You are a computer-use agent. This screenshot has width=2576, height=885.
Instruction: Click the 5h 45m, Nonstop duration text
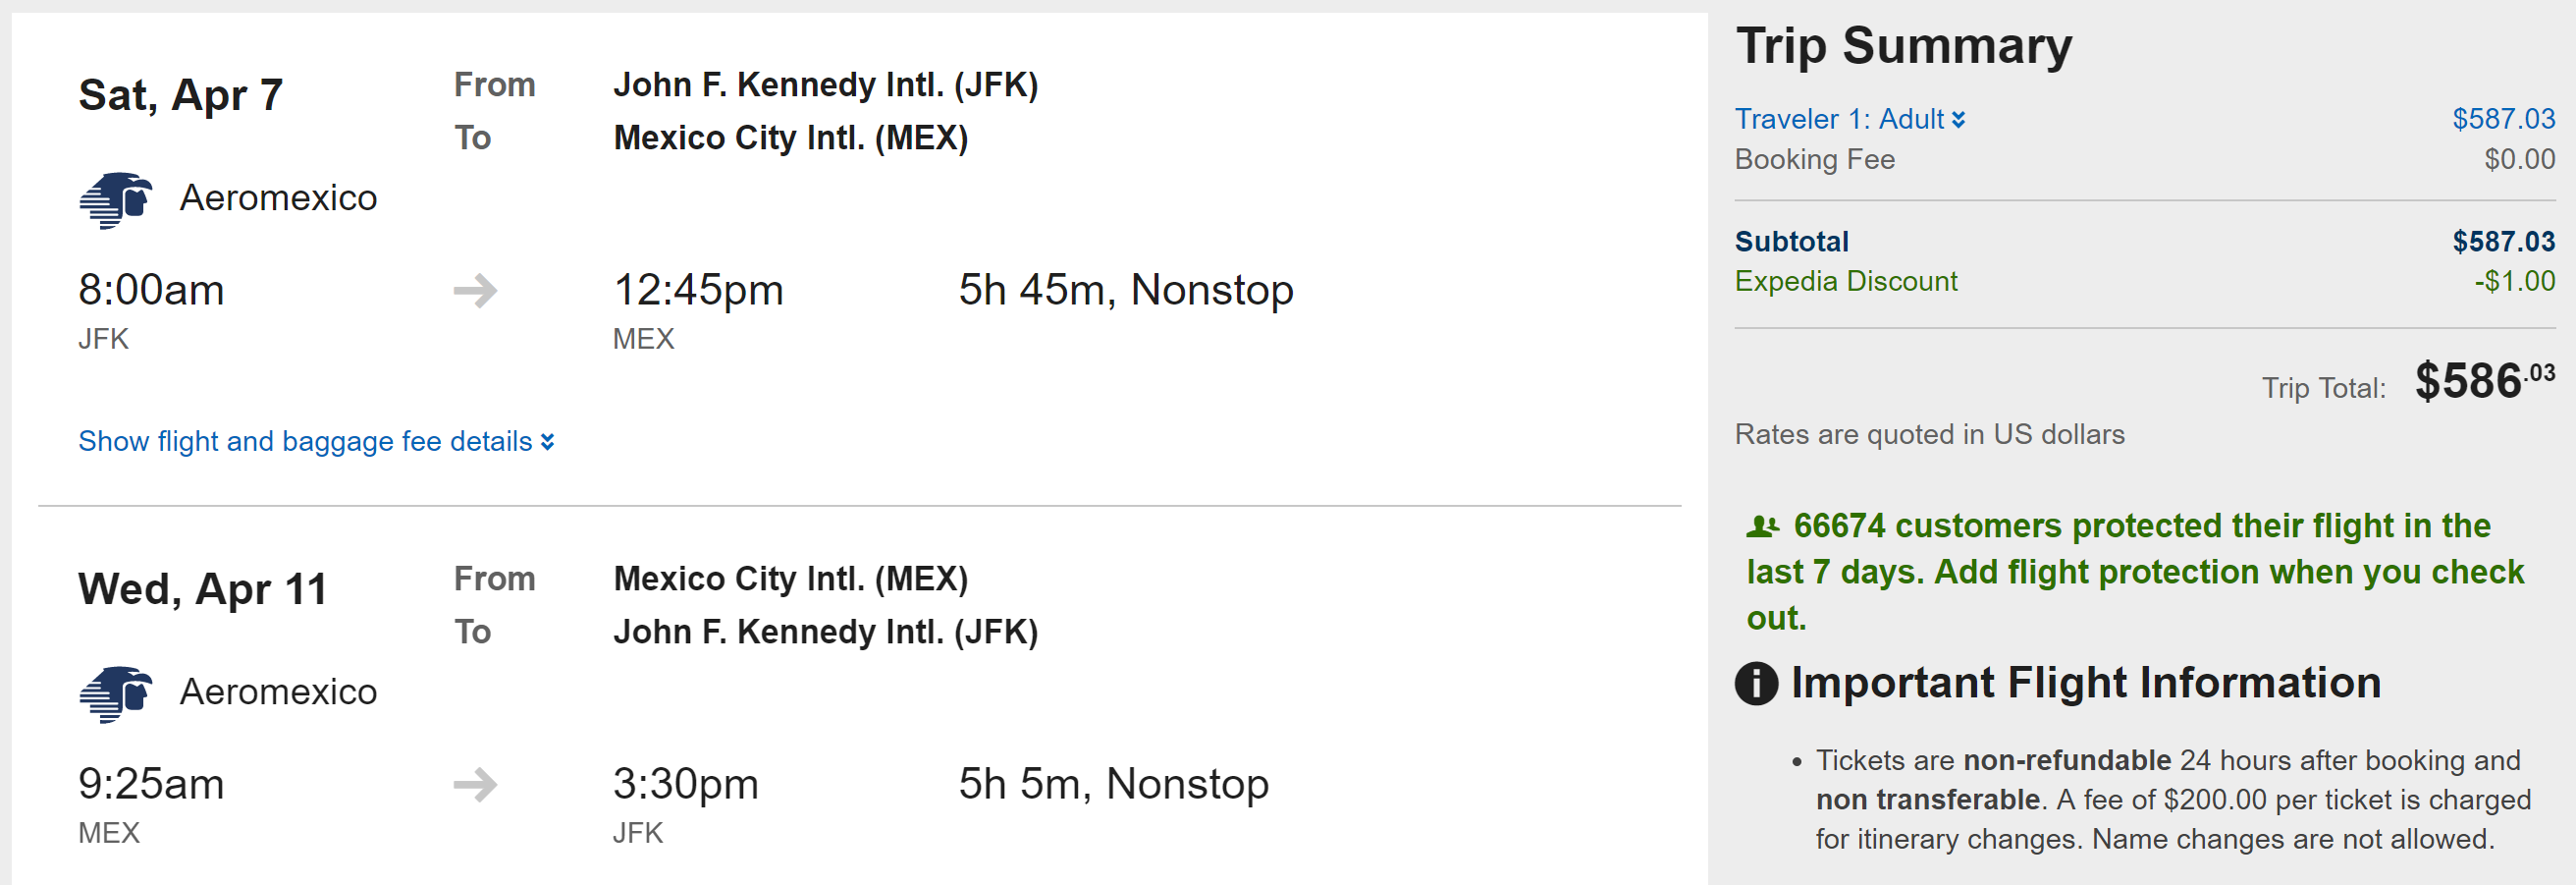coord(1125,291)
